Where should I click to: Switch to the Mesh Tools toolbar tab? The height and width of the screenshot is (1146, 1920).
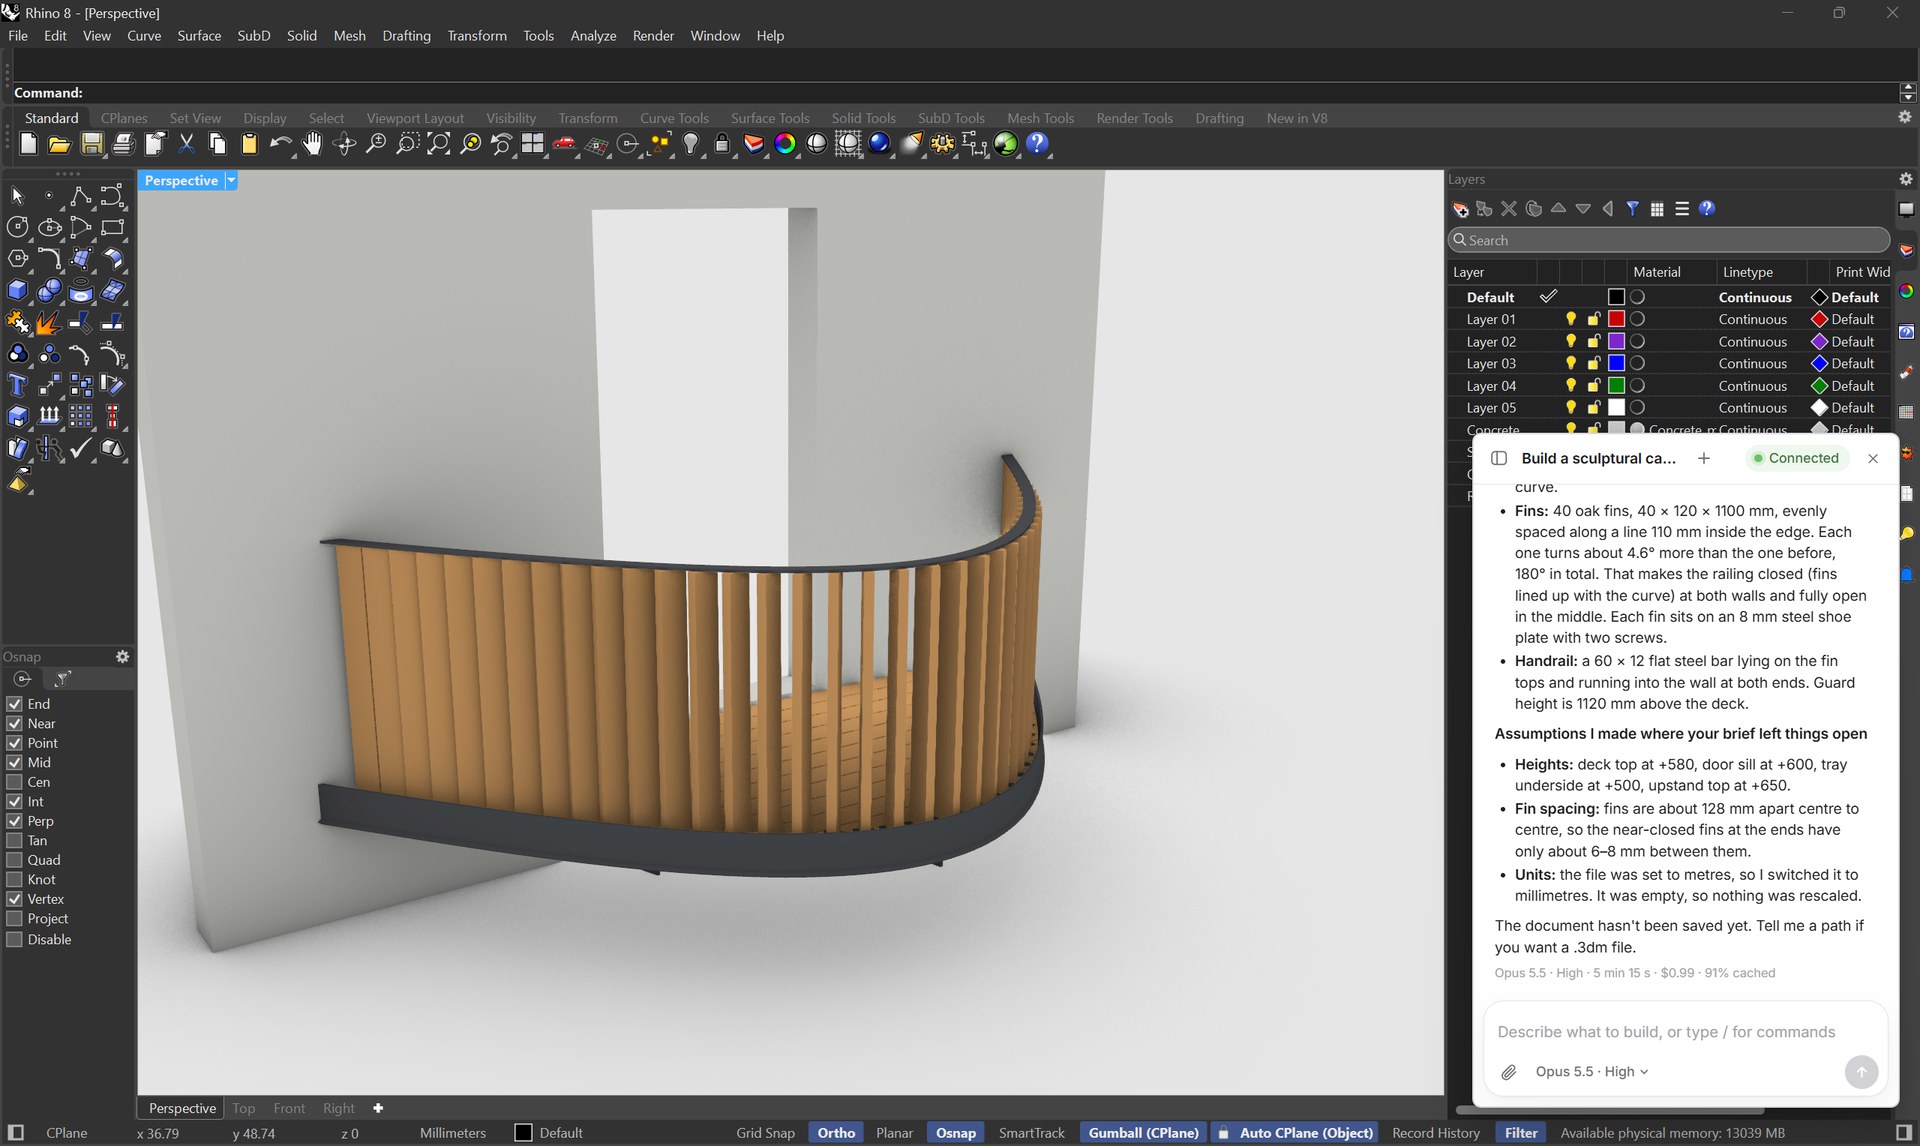coord(1040,118)
